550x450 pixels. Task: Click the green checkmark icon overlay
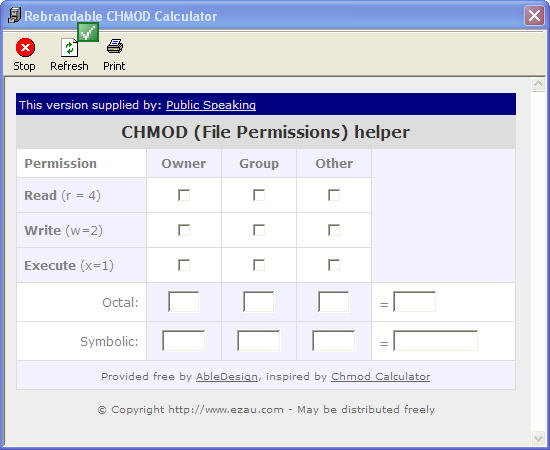tap(88, 32)
